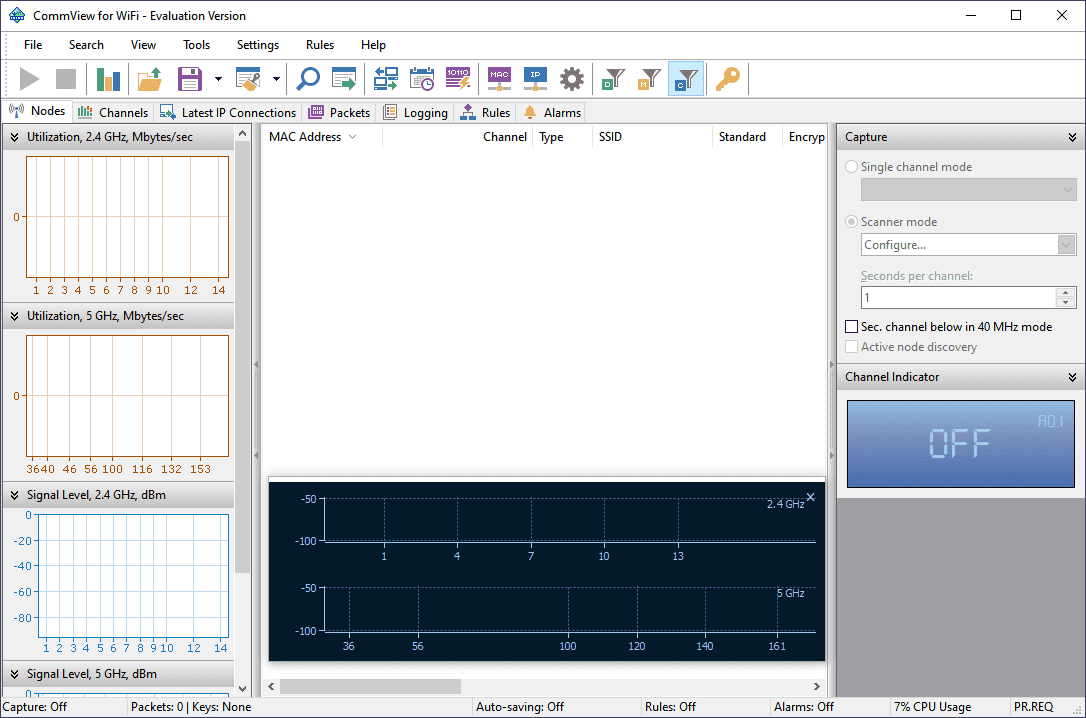Close the channel signal graph overlay

point(810,497)
